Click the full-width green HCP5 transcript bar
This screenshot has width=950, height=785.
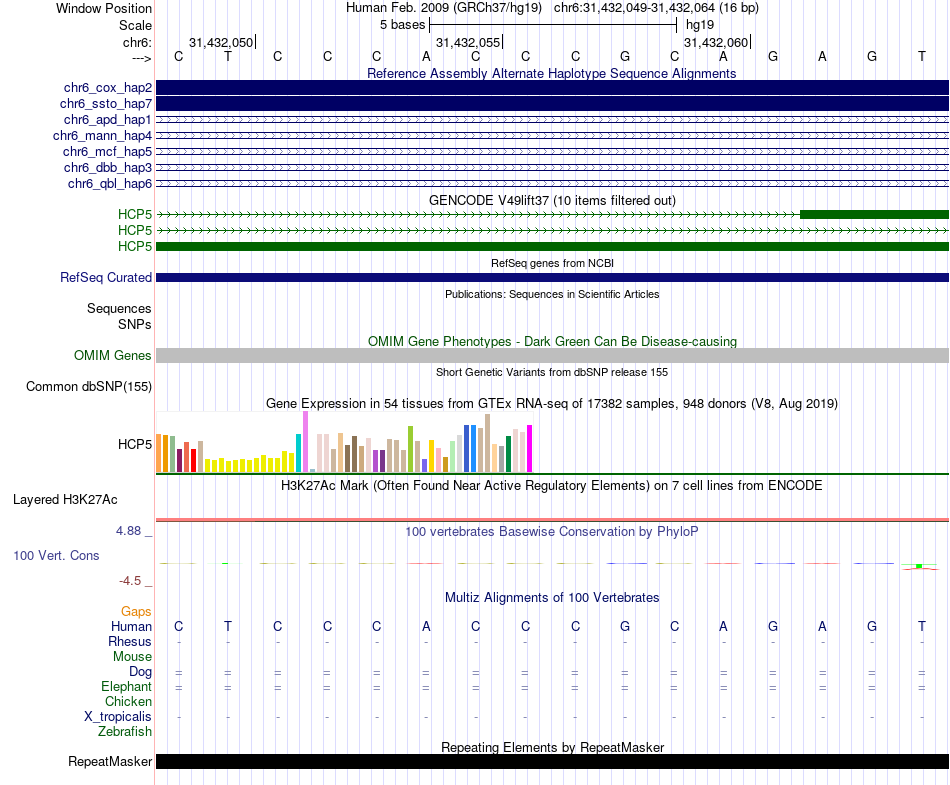[x=552, y=247]
